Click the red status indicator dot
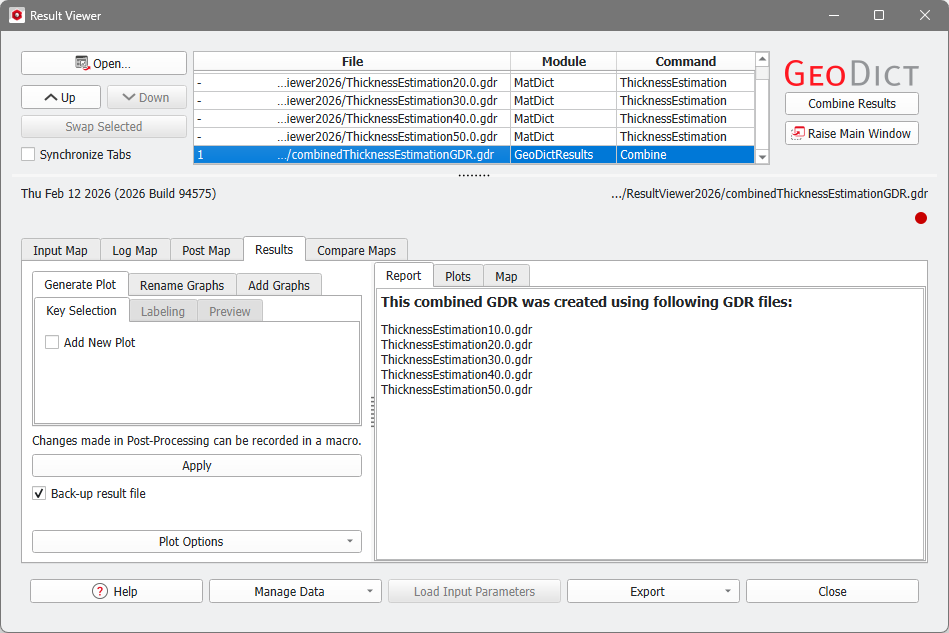Image resolution: width=949 pixels, height=633 pixels. (921, 217)
